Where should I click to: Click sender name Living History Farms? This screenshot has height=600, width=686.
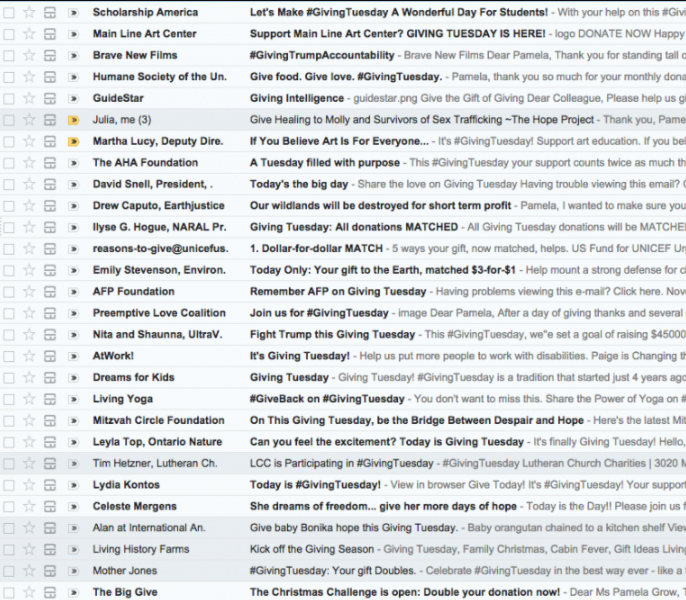[141, 549]
